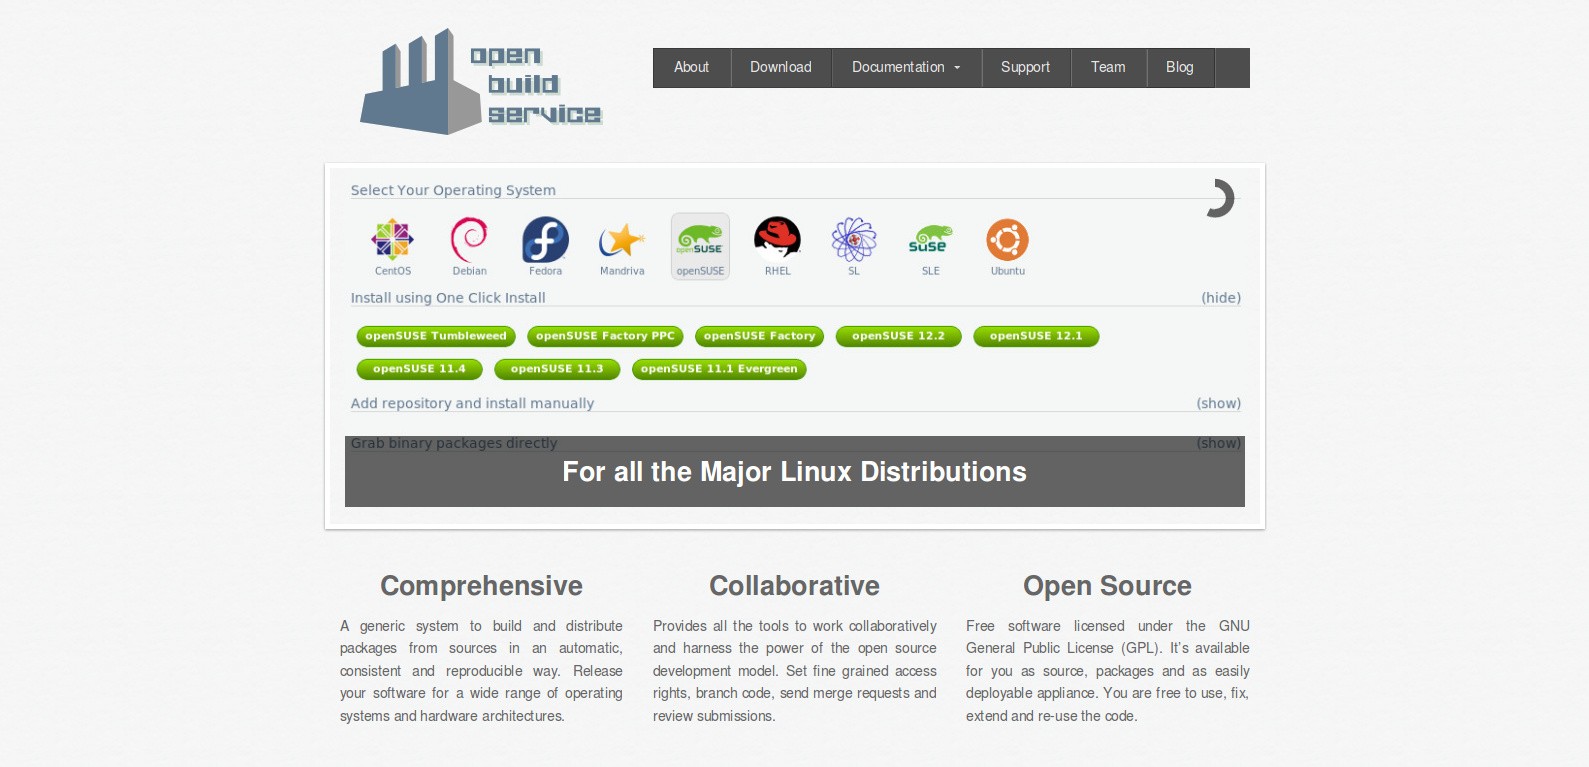Select the RHEL red hat icon
The height and width of the screenshot is (767, 1589).
coord(777,241)
